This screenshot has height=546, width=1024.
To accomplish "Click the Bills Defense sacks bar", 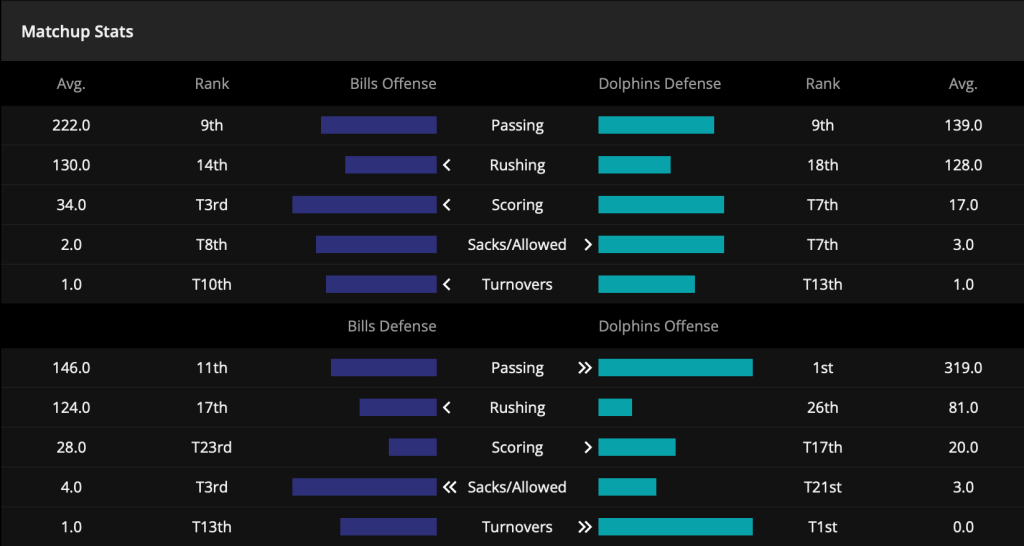I will point(364,487).
